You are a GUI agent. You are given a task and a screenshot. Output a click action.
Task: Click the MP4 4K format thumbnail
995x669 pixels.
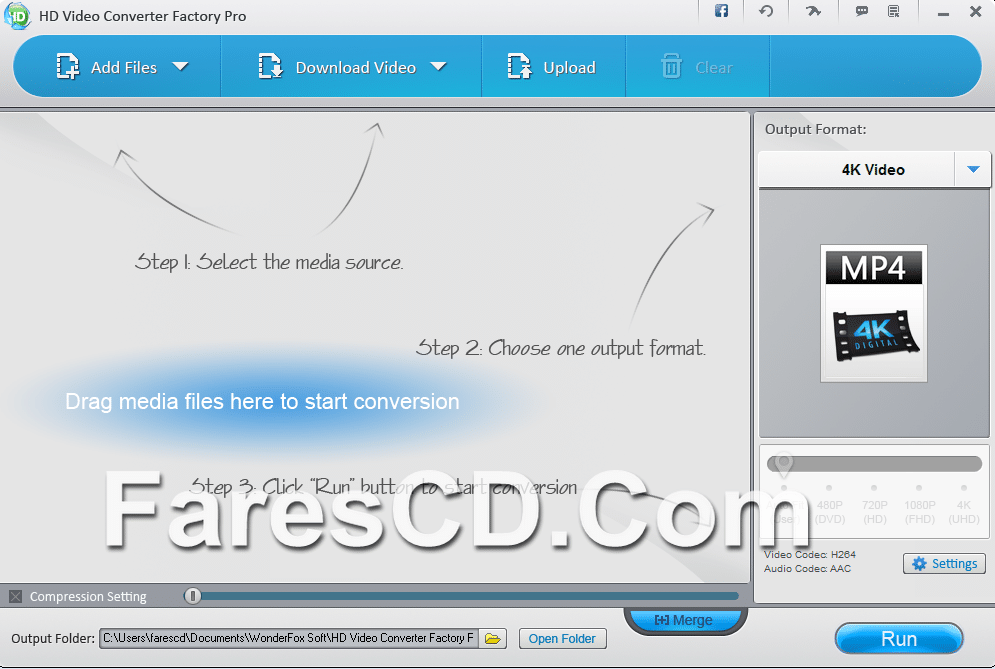874,313
